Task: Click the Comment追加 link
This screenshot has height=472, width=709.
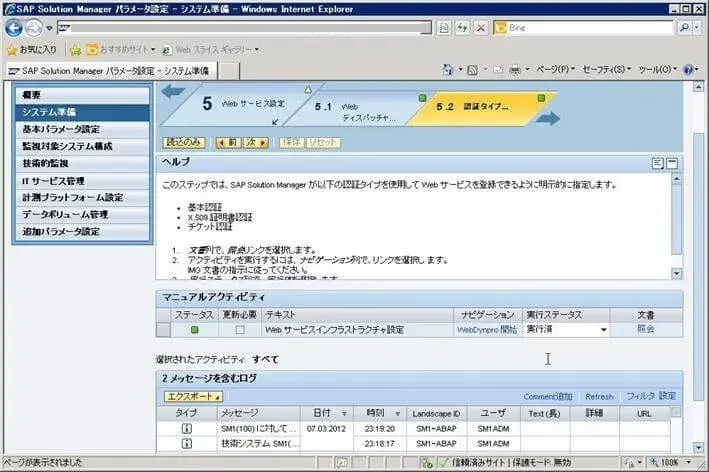Action: point(548,396)
